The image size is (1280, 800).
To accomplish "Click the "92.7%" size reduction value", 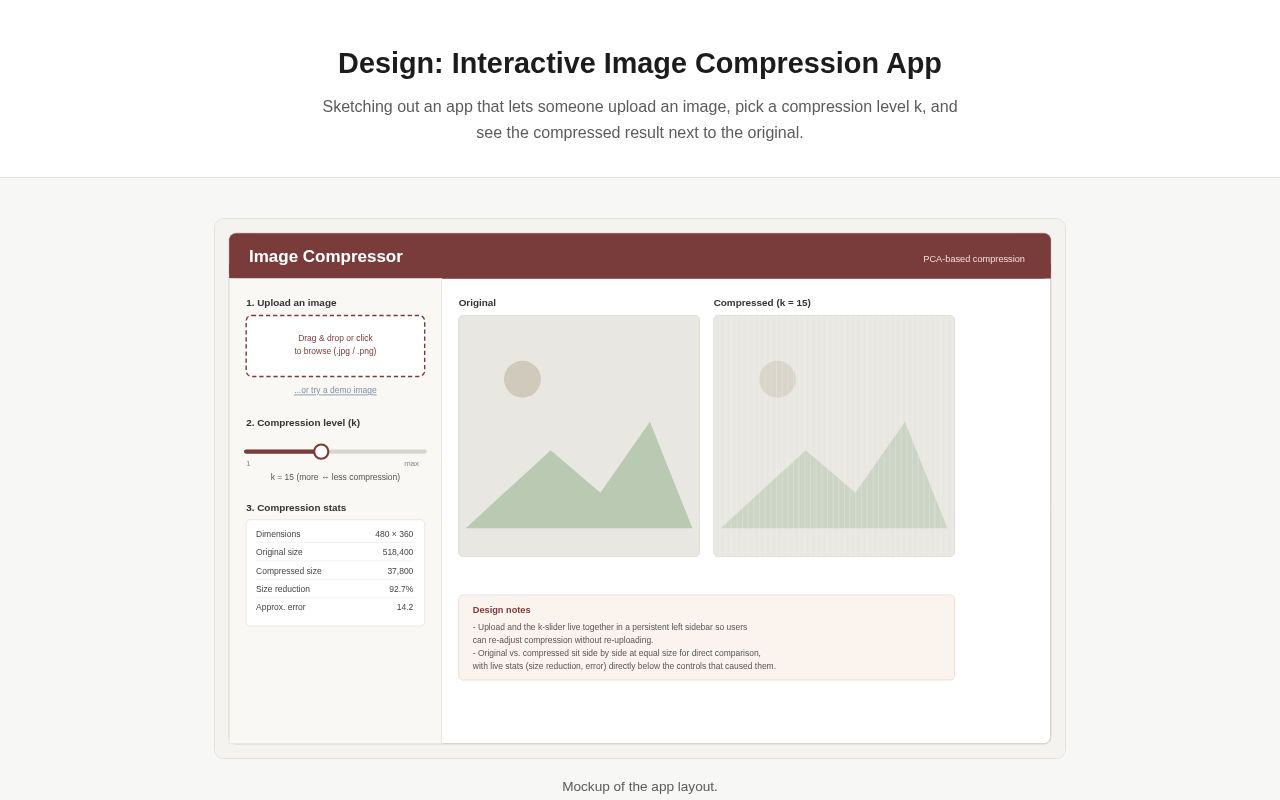I will tap(401, 589).
